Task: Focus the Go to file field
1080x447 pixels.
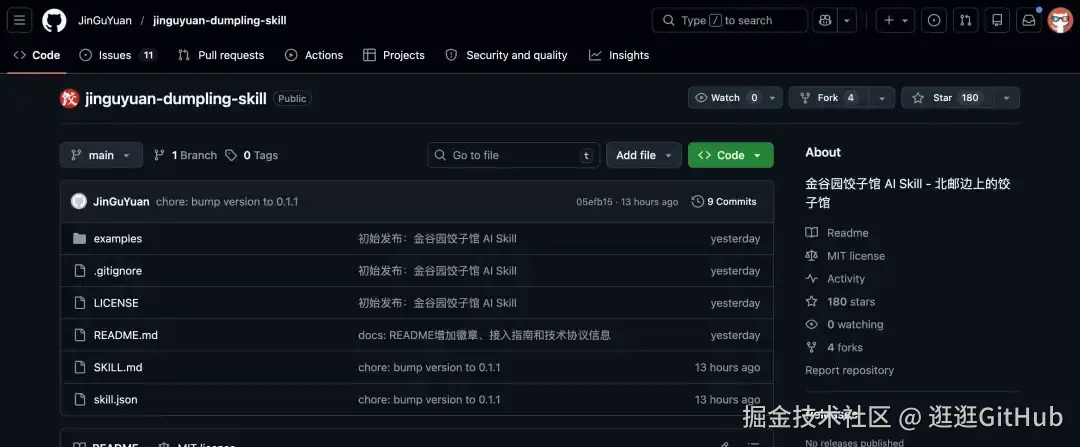Action: (x=513, y=155)
